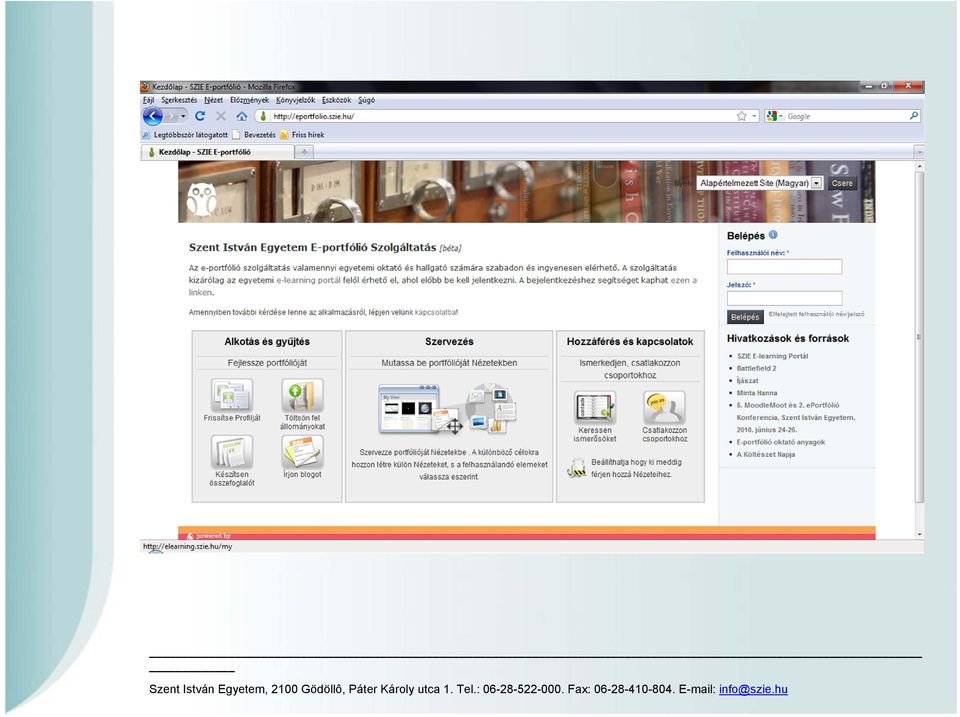
Task: Open the Battlefield 2 link
Action: (x=756, y=368)
